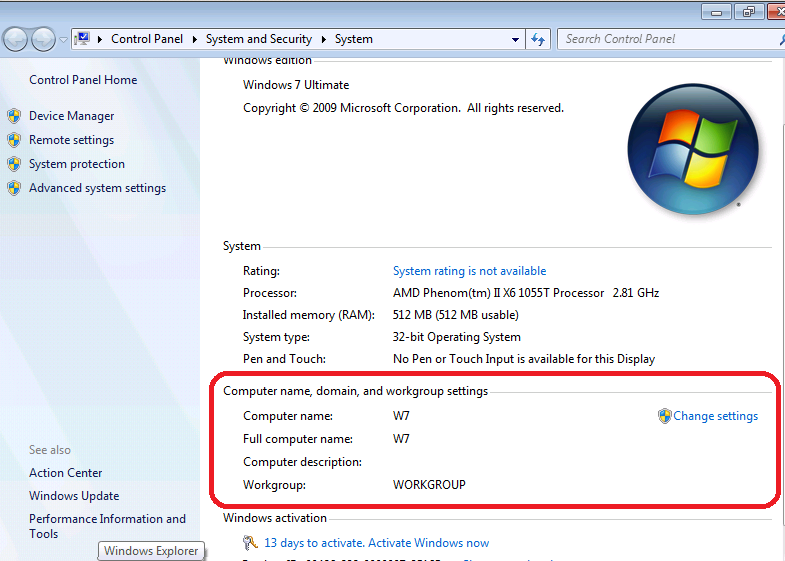The image size is (785, 561).
Task: Click the Back navigation arrow button
Action: (x=16, y=39)
